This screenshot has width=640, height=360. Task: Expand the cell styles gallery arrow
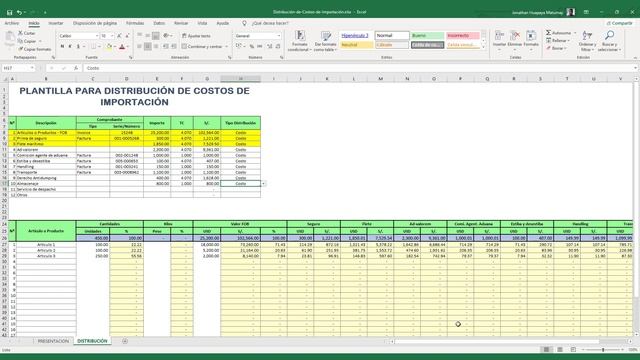coord(484,48)
